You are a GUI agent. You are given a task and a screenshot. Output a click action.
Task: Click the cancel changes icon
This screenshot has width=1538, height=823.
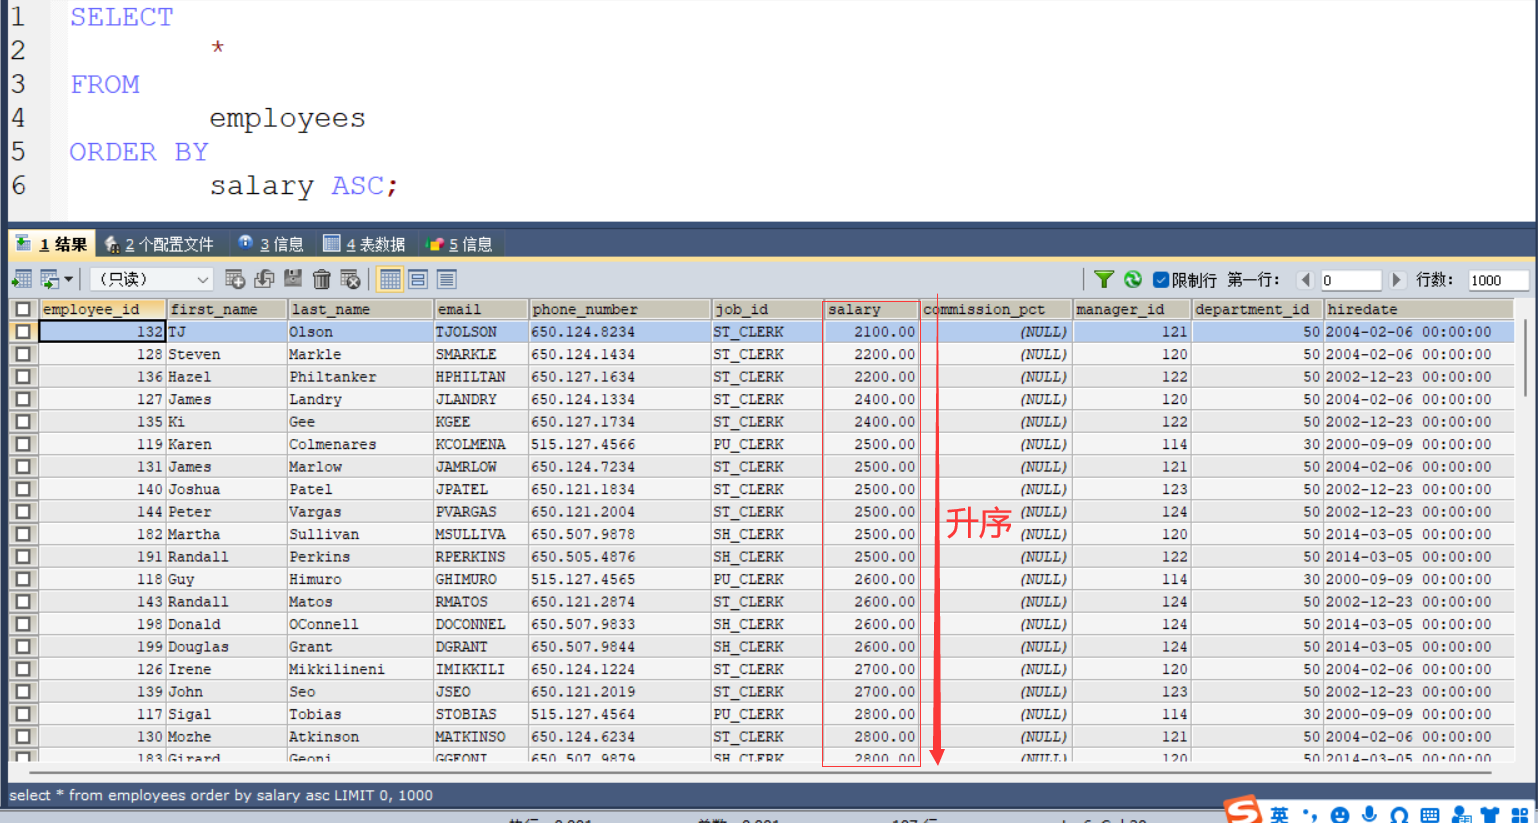[x=350, y=279]
